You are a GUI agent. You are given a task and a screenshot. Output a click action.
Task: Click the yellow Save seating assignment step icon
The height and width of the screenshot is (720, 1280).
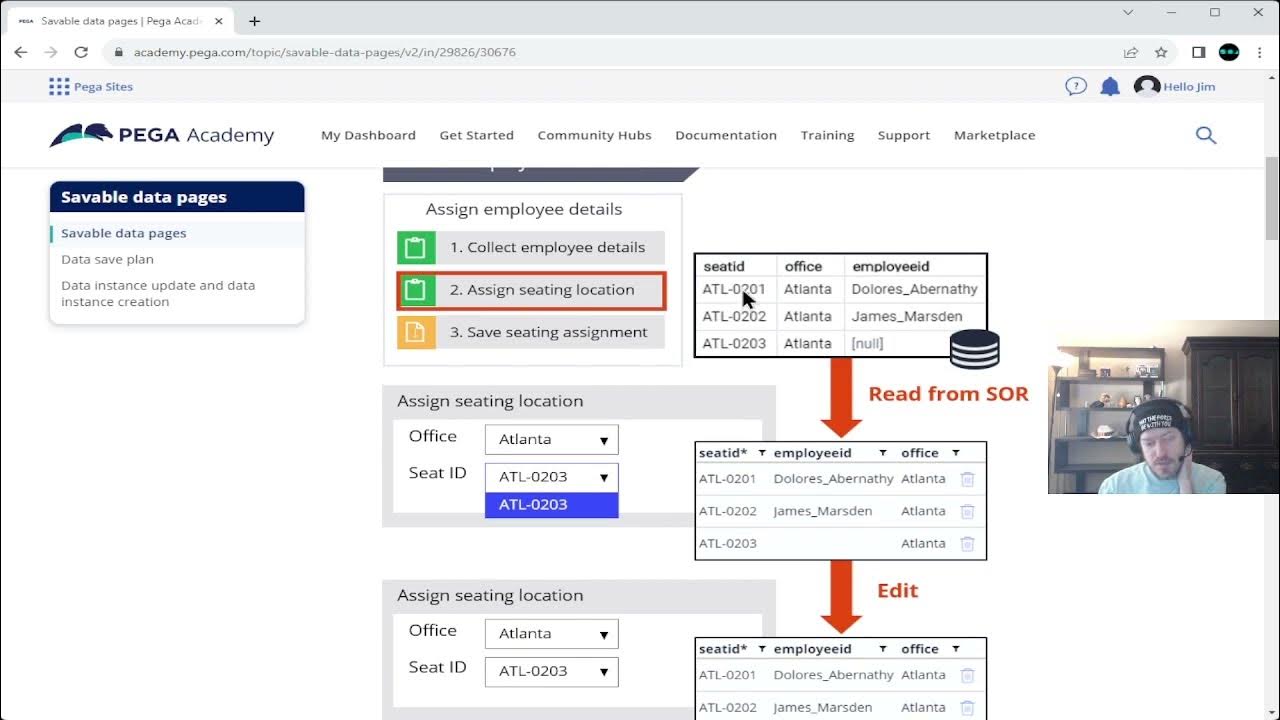click(x=416, y=332)
